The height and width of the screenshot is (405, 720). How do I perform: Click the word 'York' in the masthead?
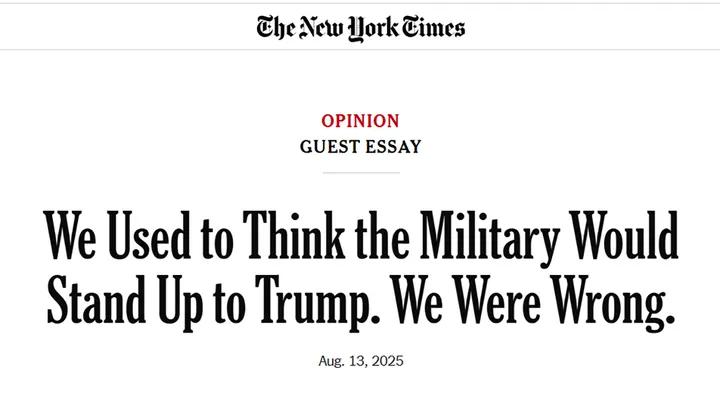coord(372,29)
